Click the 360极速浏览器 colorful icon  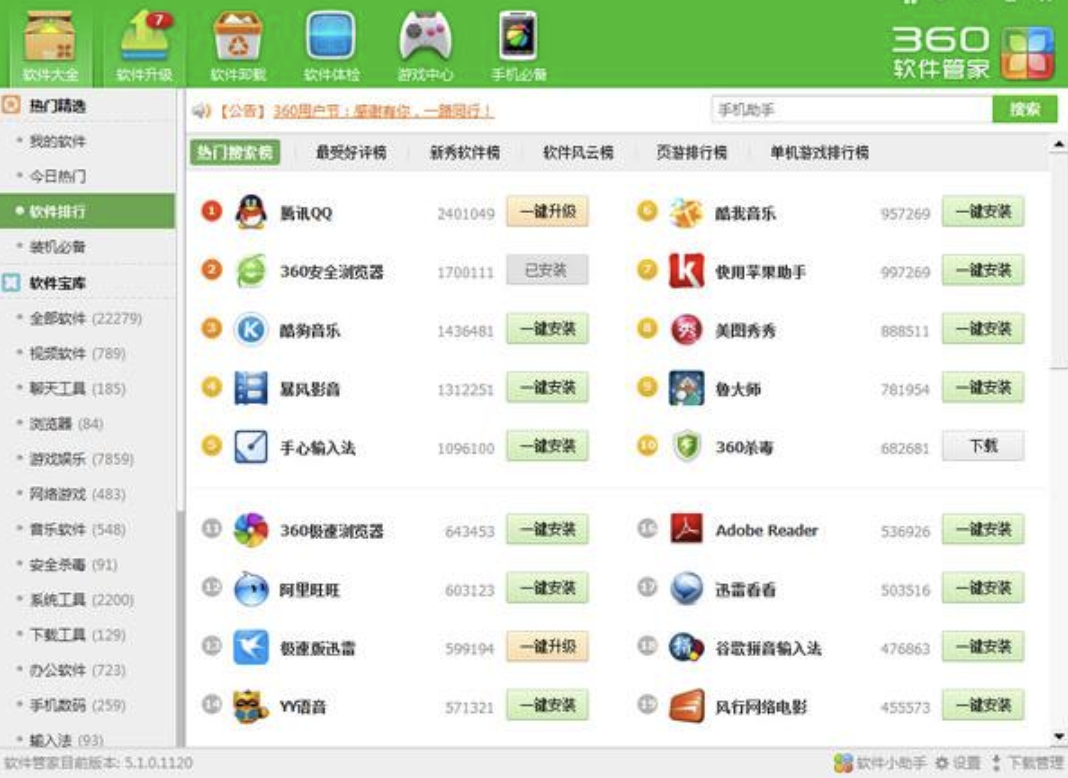pyautogui.click(x=251, y=530)
